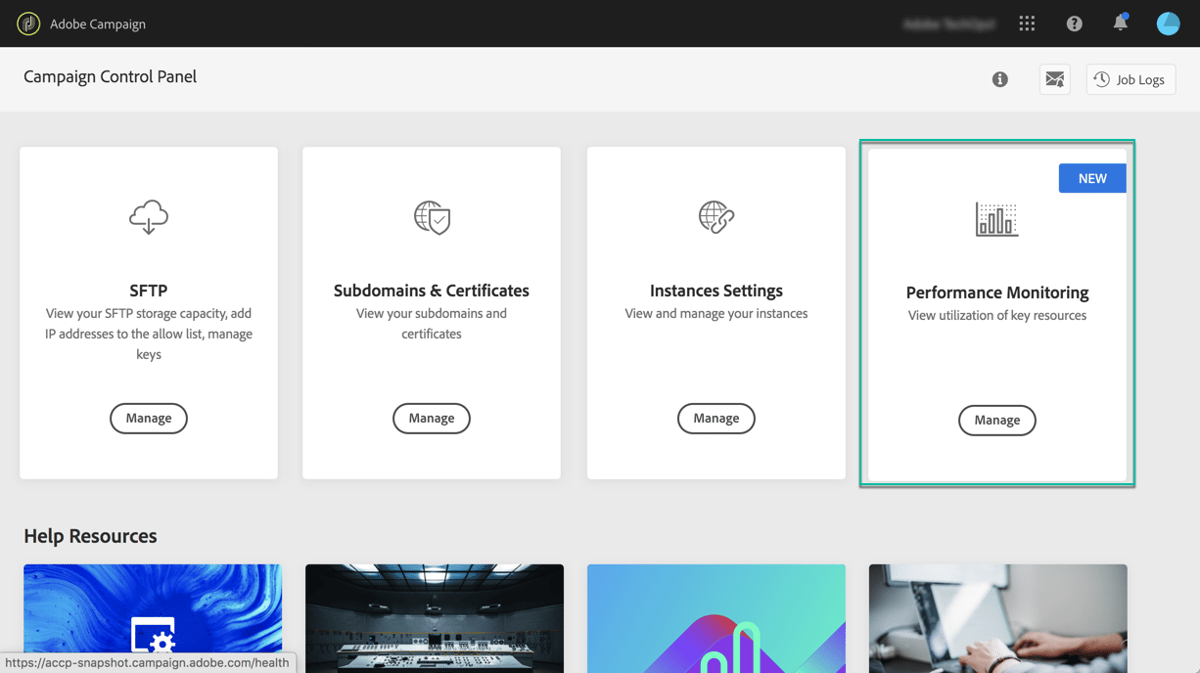Screen dimensions: 1200x673
Task: Click the SFTP cloud icon
Action: (x=148, y=217)
